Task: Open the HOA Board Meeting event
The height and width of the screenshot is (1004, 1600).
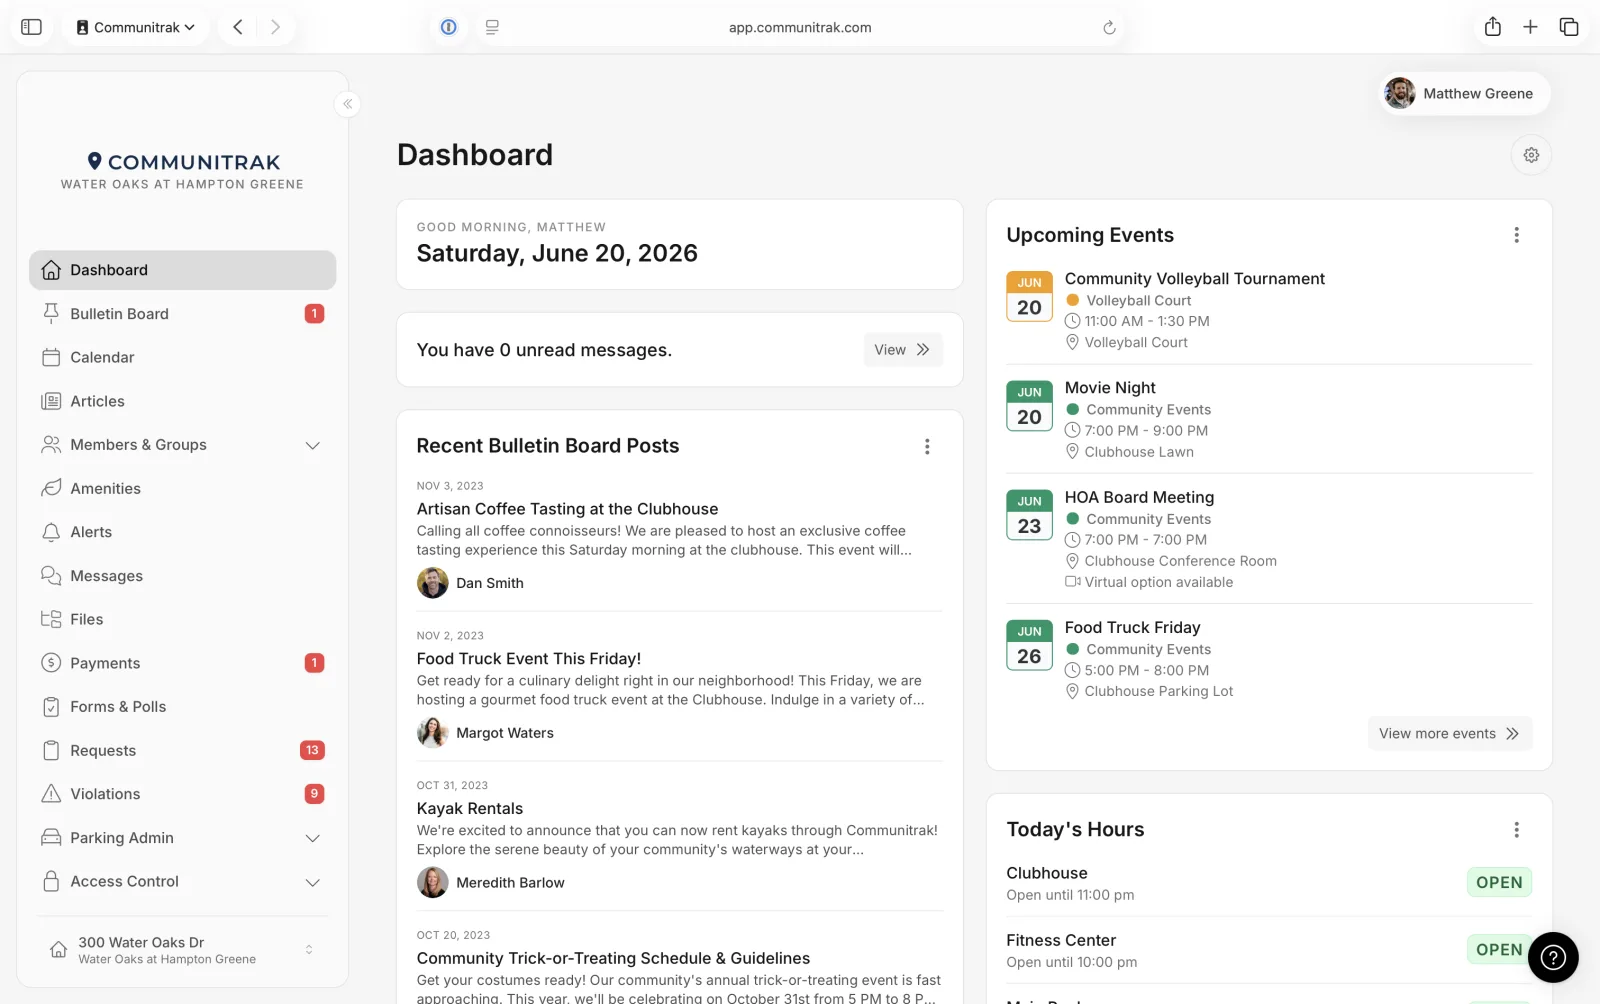Action: 1139,497
